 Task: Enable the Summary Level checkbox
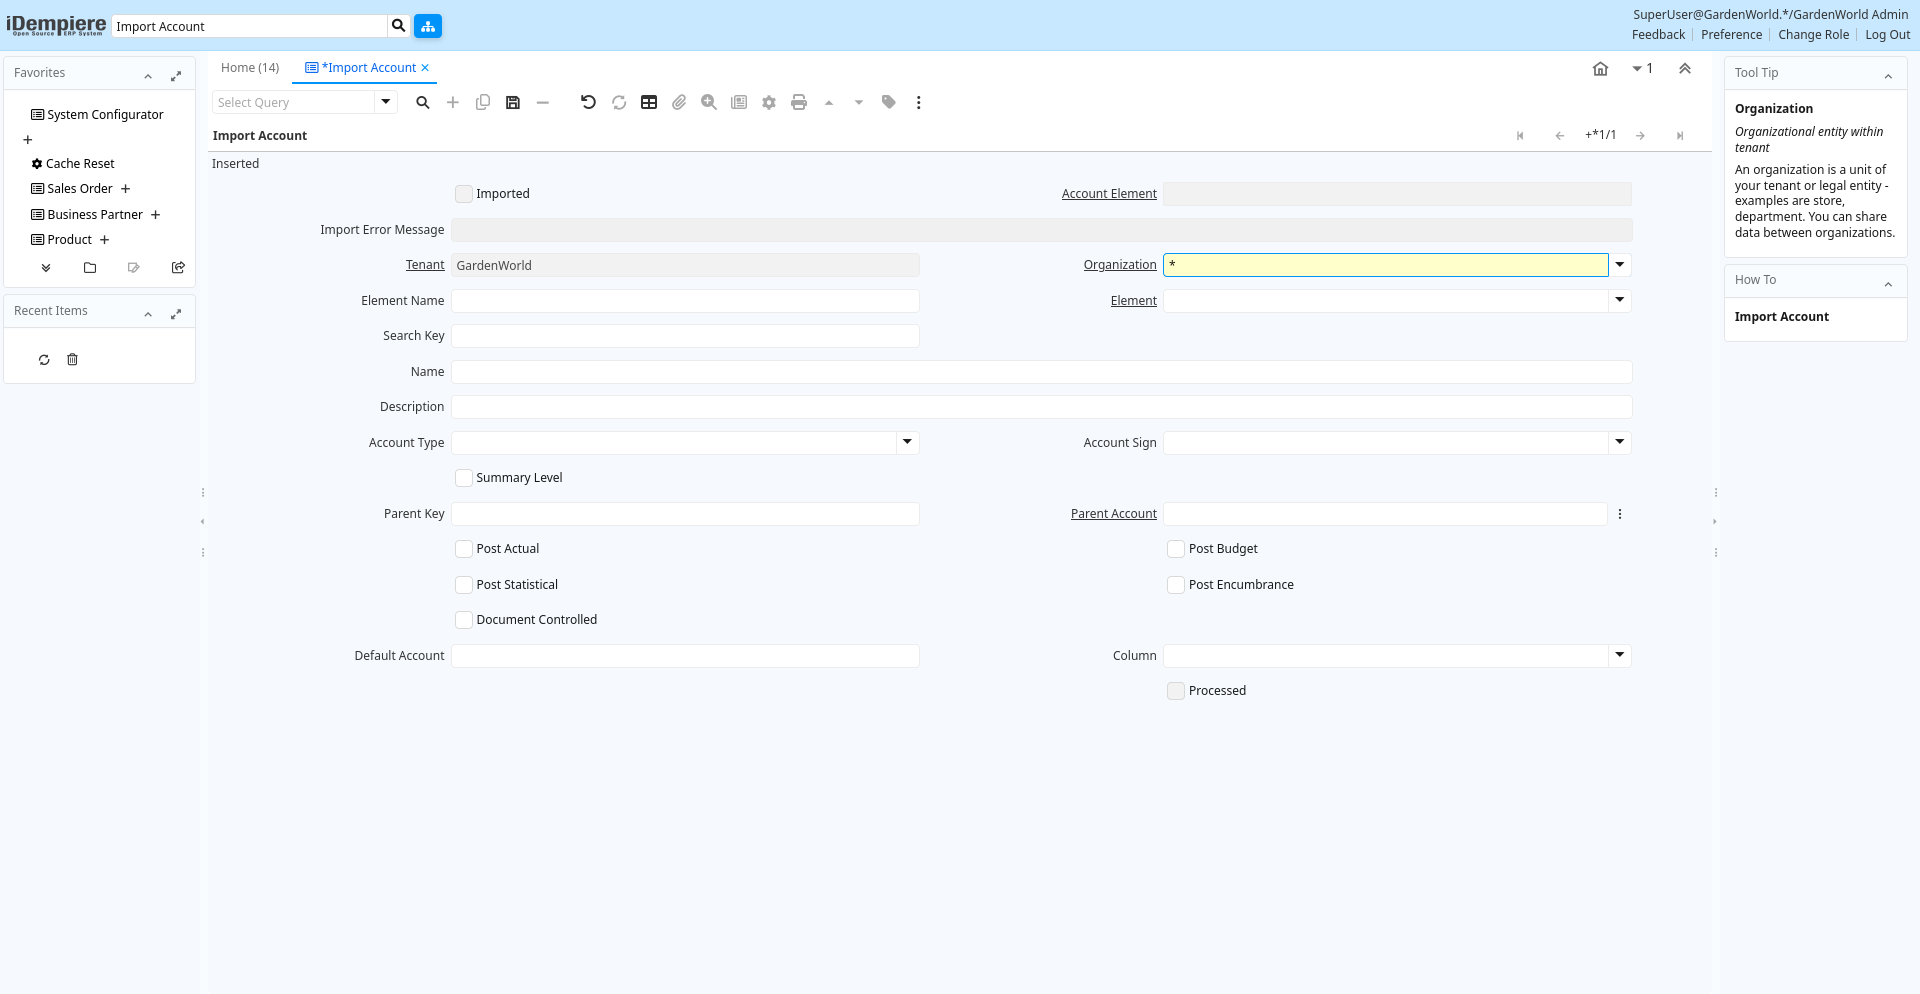pyautogui.click(x=464, y=478)
